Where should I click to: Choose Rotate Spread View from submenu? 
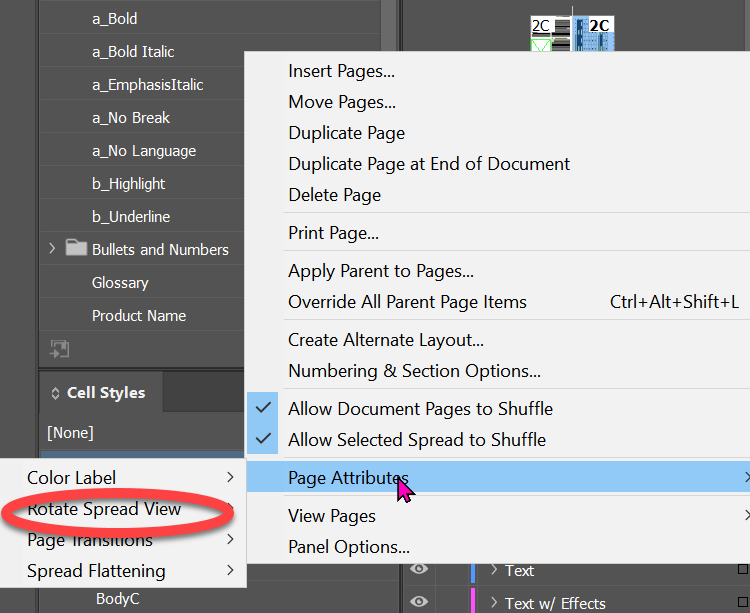click(104, 509)
